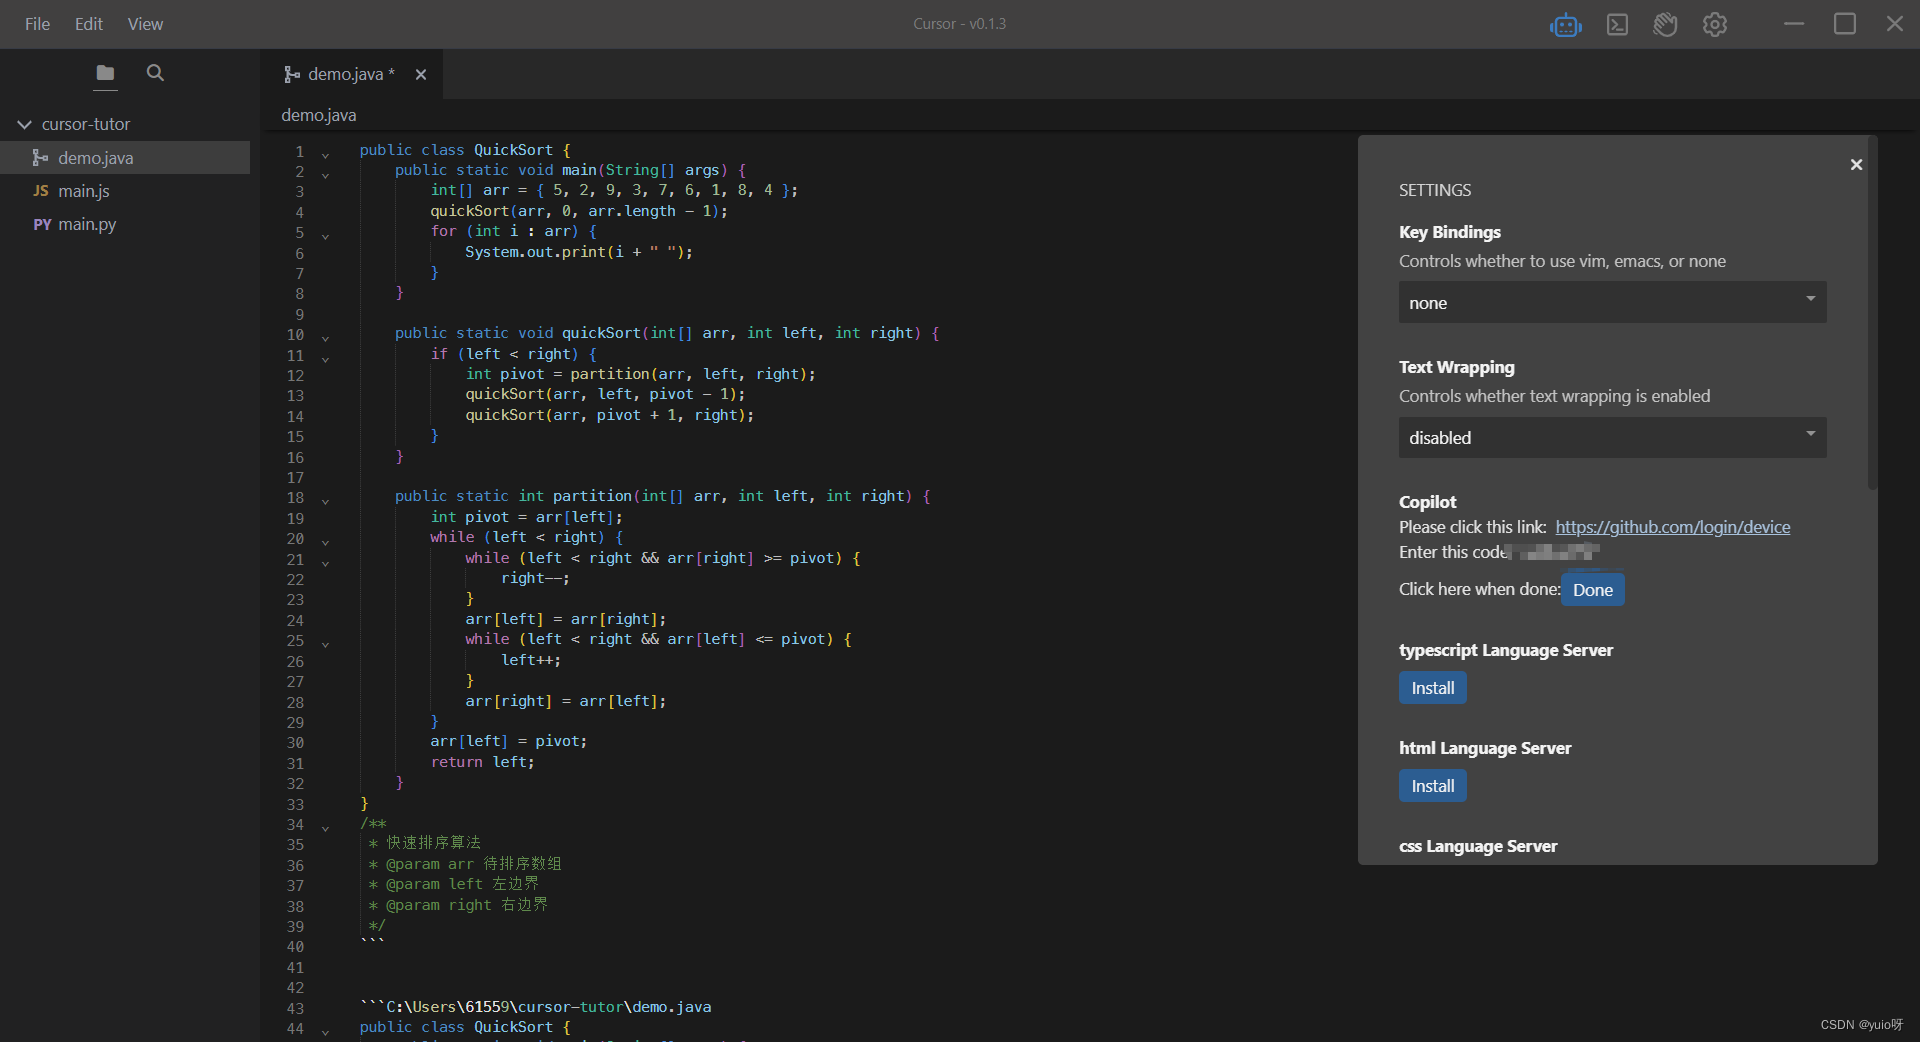The image size is (1920, 1042).
Task: Install the typescript Language Server
Action: point(1432,688)
